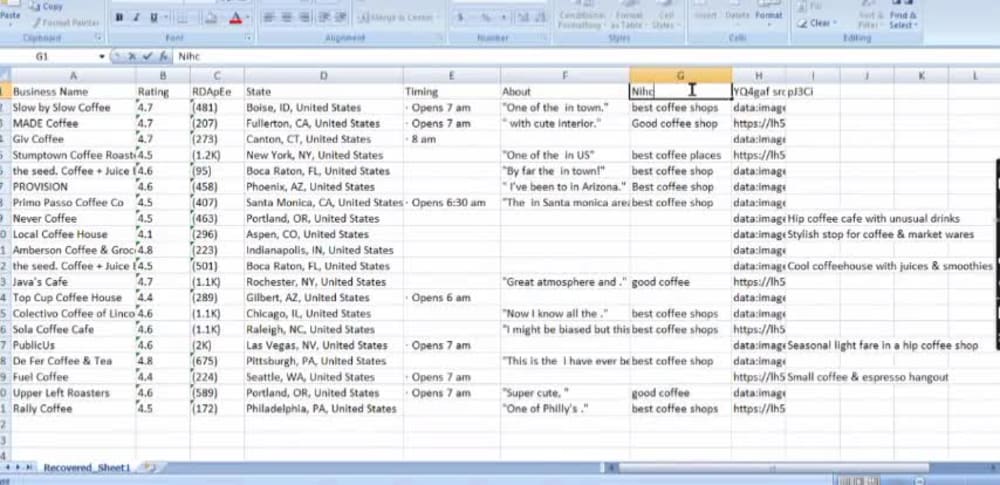Select cell 'Rally Coffee'
This screenshot has height=485, width=1000.
[73, 408]
